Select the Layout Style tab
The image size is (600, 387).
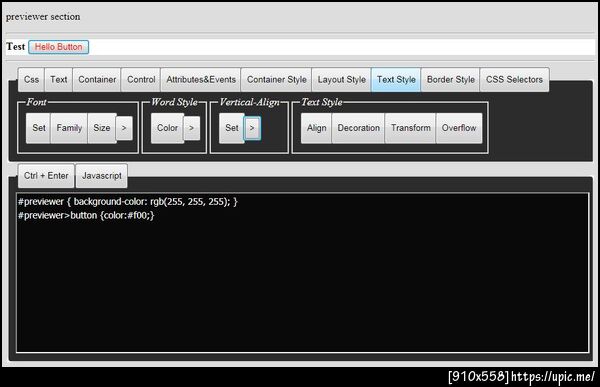click(x=341, y=80)
